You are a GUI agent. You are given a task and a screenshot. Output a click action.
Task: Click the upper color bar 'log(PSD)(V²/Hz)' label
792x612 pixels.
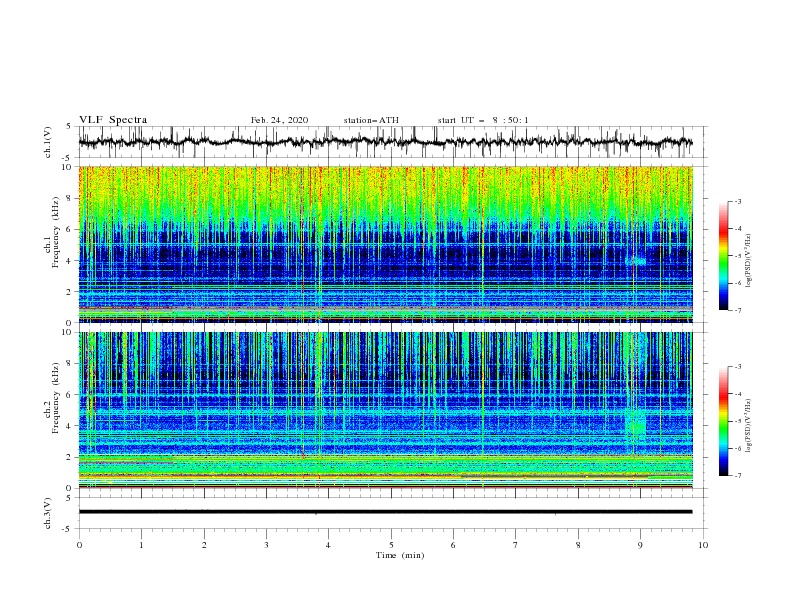[748, 261]
